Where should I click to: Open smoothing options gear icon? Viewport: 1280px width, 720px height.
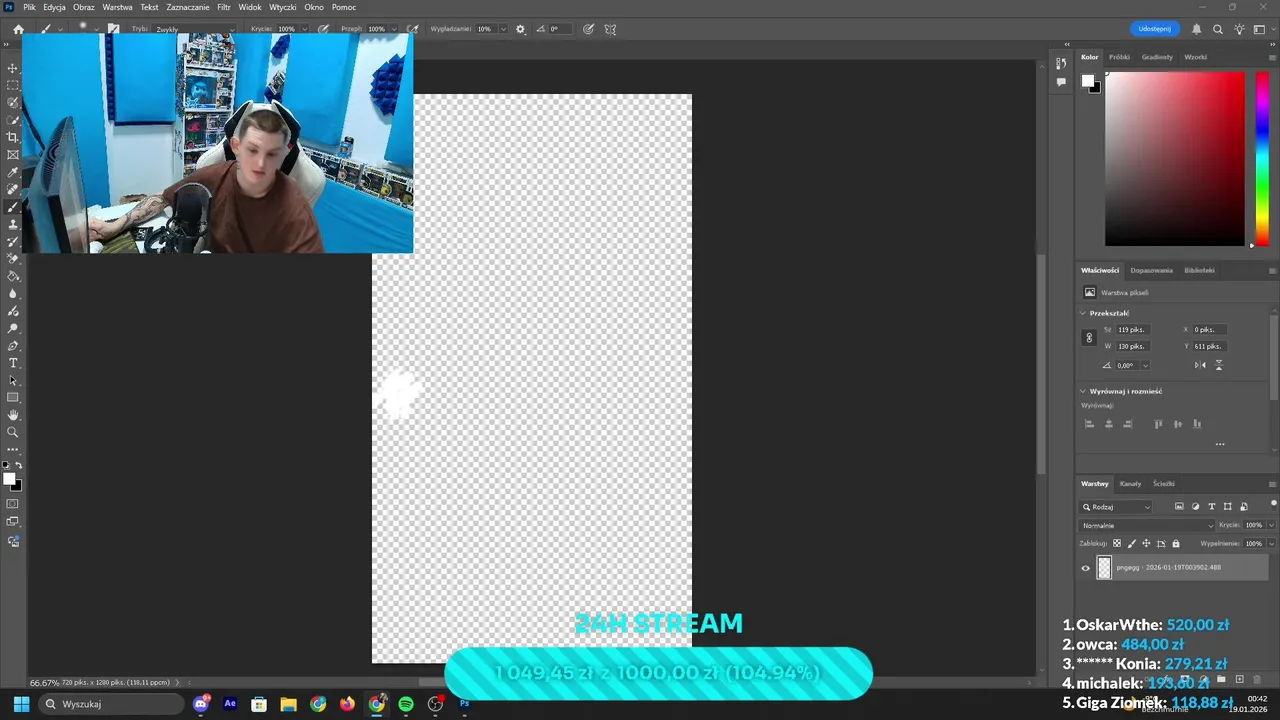[x=520, y=29]
